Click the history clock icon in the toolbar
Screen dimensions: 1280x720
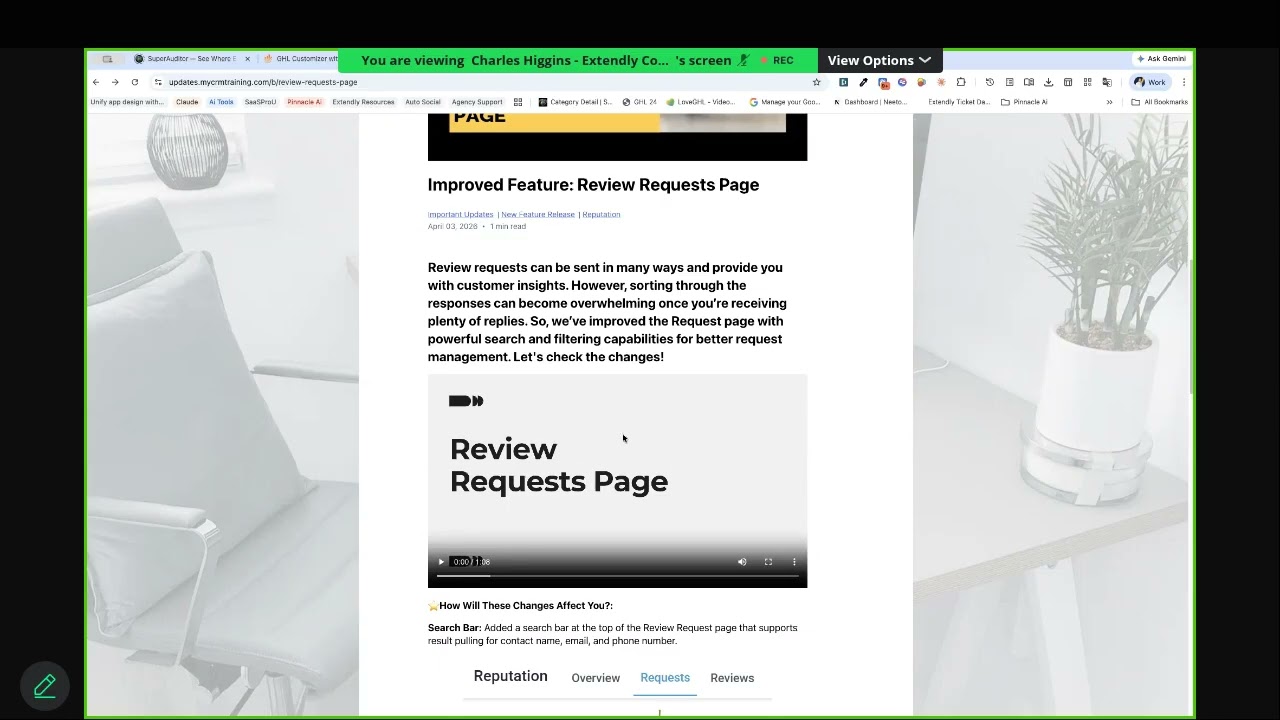pyautogui.click(x=990, y=82)
